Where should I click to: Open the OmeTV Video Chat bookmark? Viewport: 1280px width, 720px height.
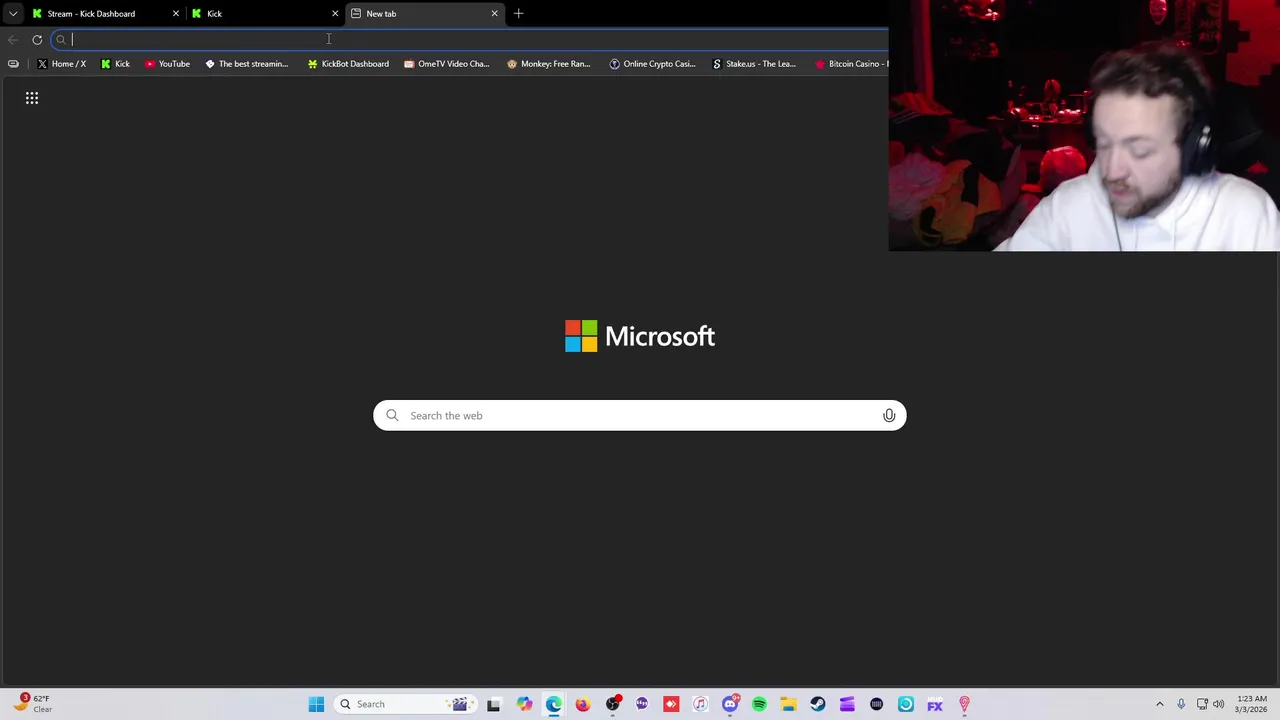[446, 64]
